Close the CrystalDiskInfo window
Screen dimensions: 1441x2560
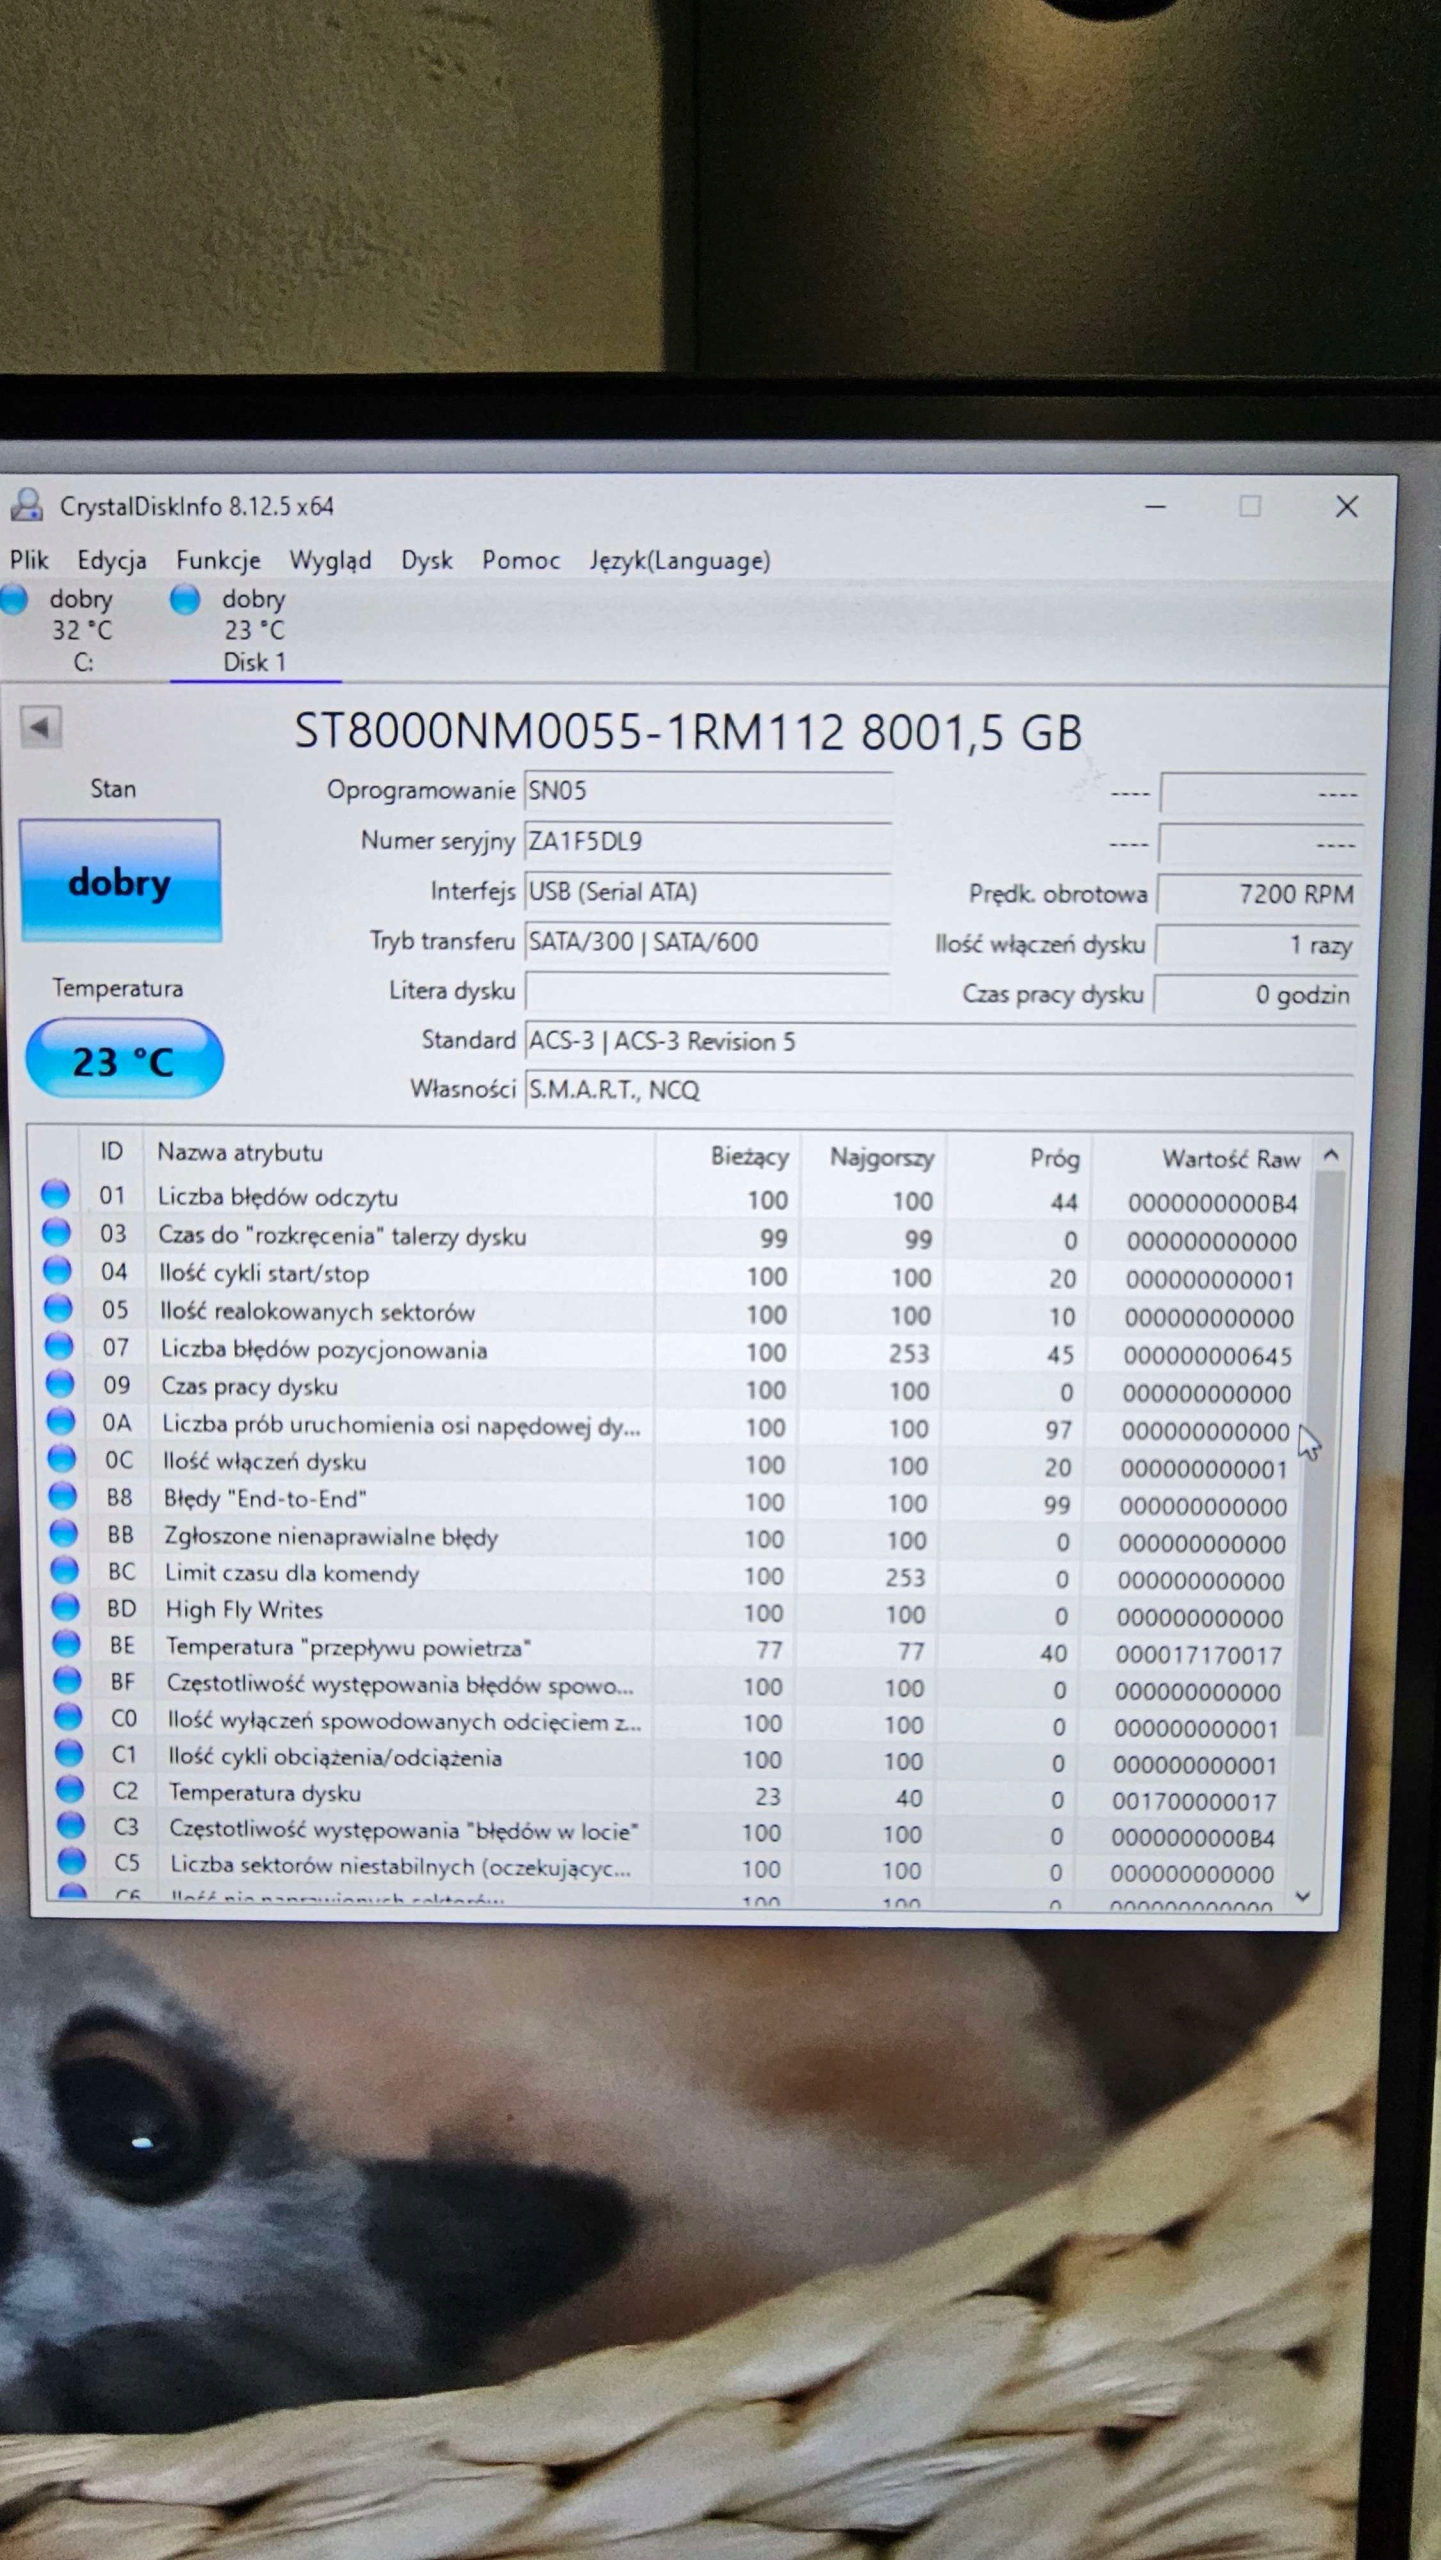click(x=1346, y=507)
